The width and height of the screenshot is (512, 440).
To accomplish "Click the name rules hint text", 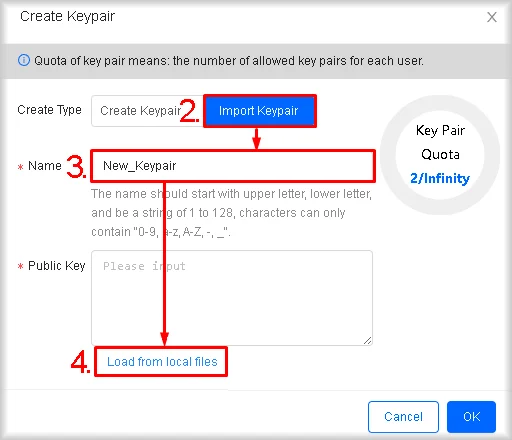I will click(x=231, y=213).
